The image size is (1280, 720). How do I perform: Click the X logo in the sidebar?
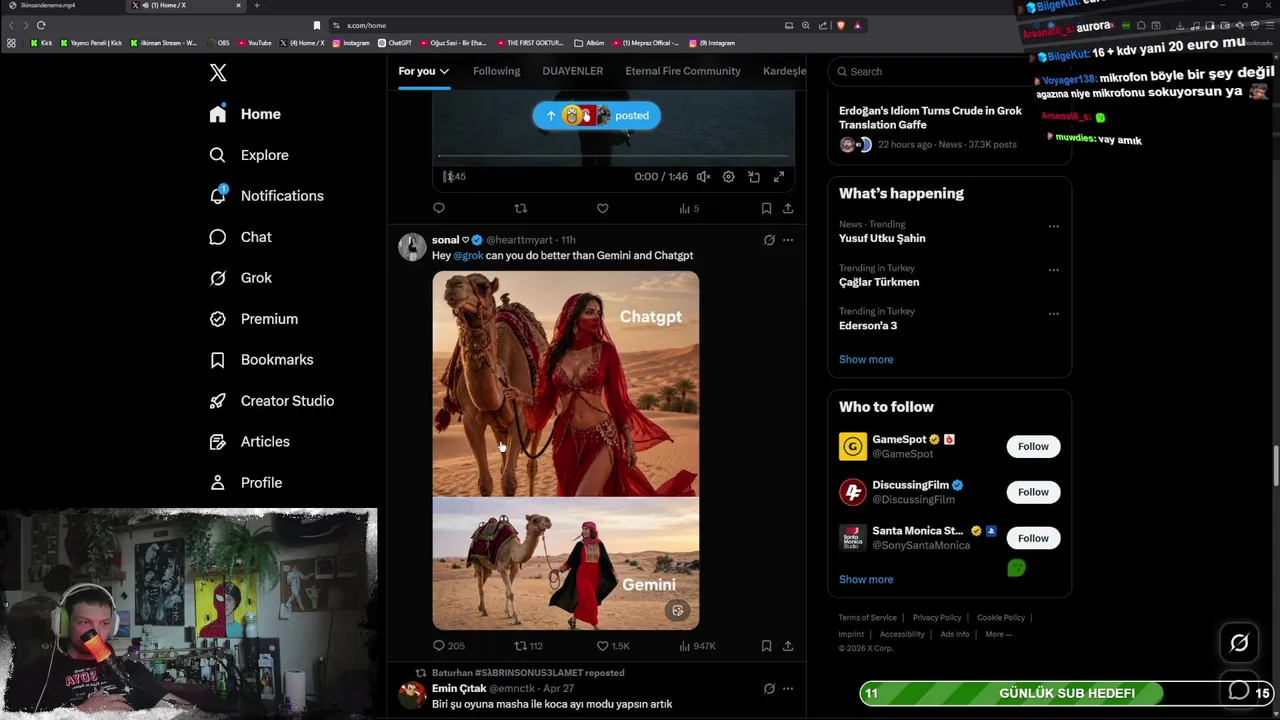pos(218,72)
